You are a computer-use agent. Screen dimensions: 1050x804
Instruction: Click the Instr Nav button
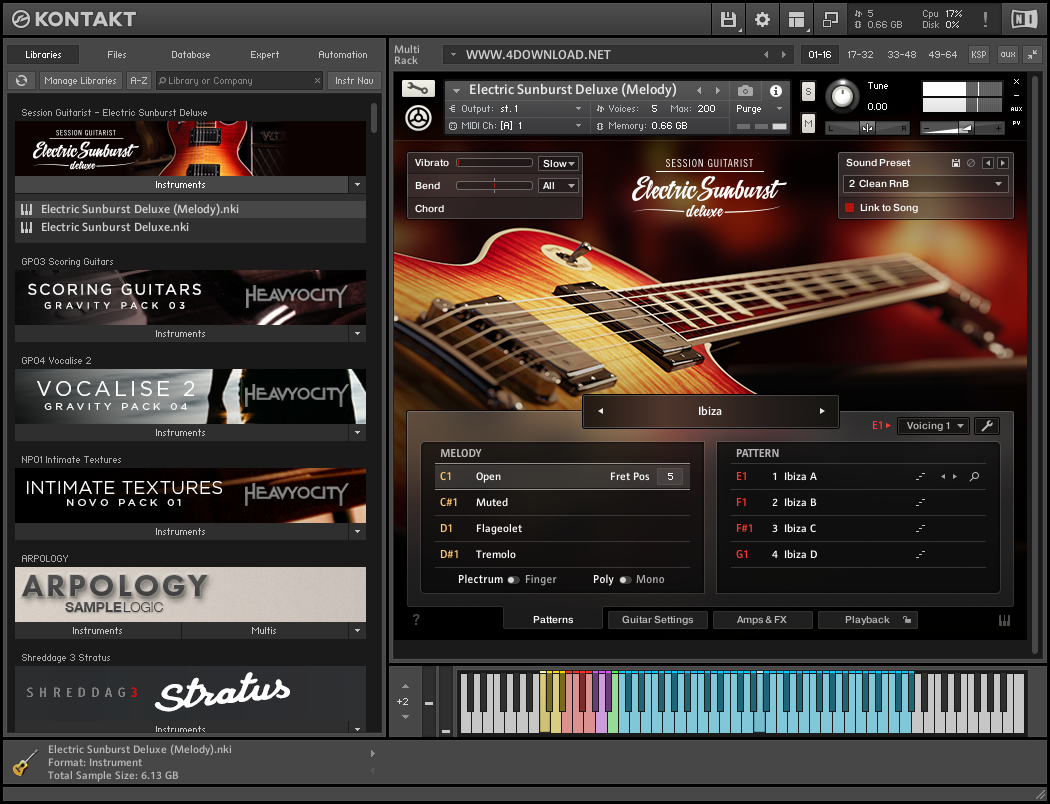pos(354,80)
